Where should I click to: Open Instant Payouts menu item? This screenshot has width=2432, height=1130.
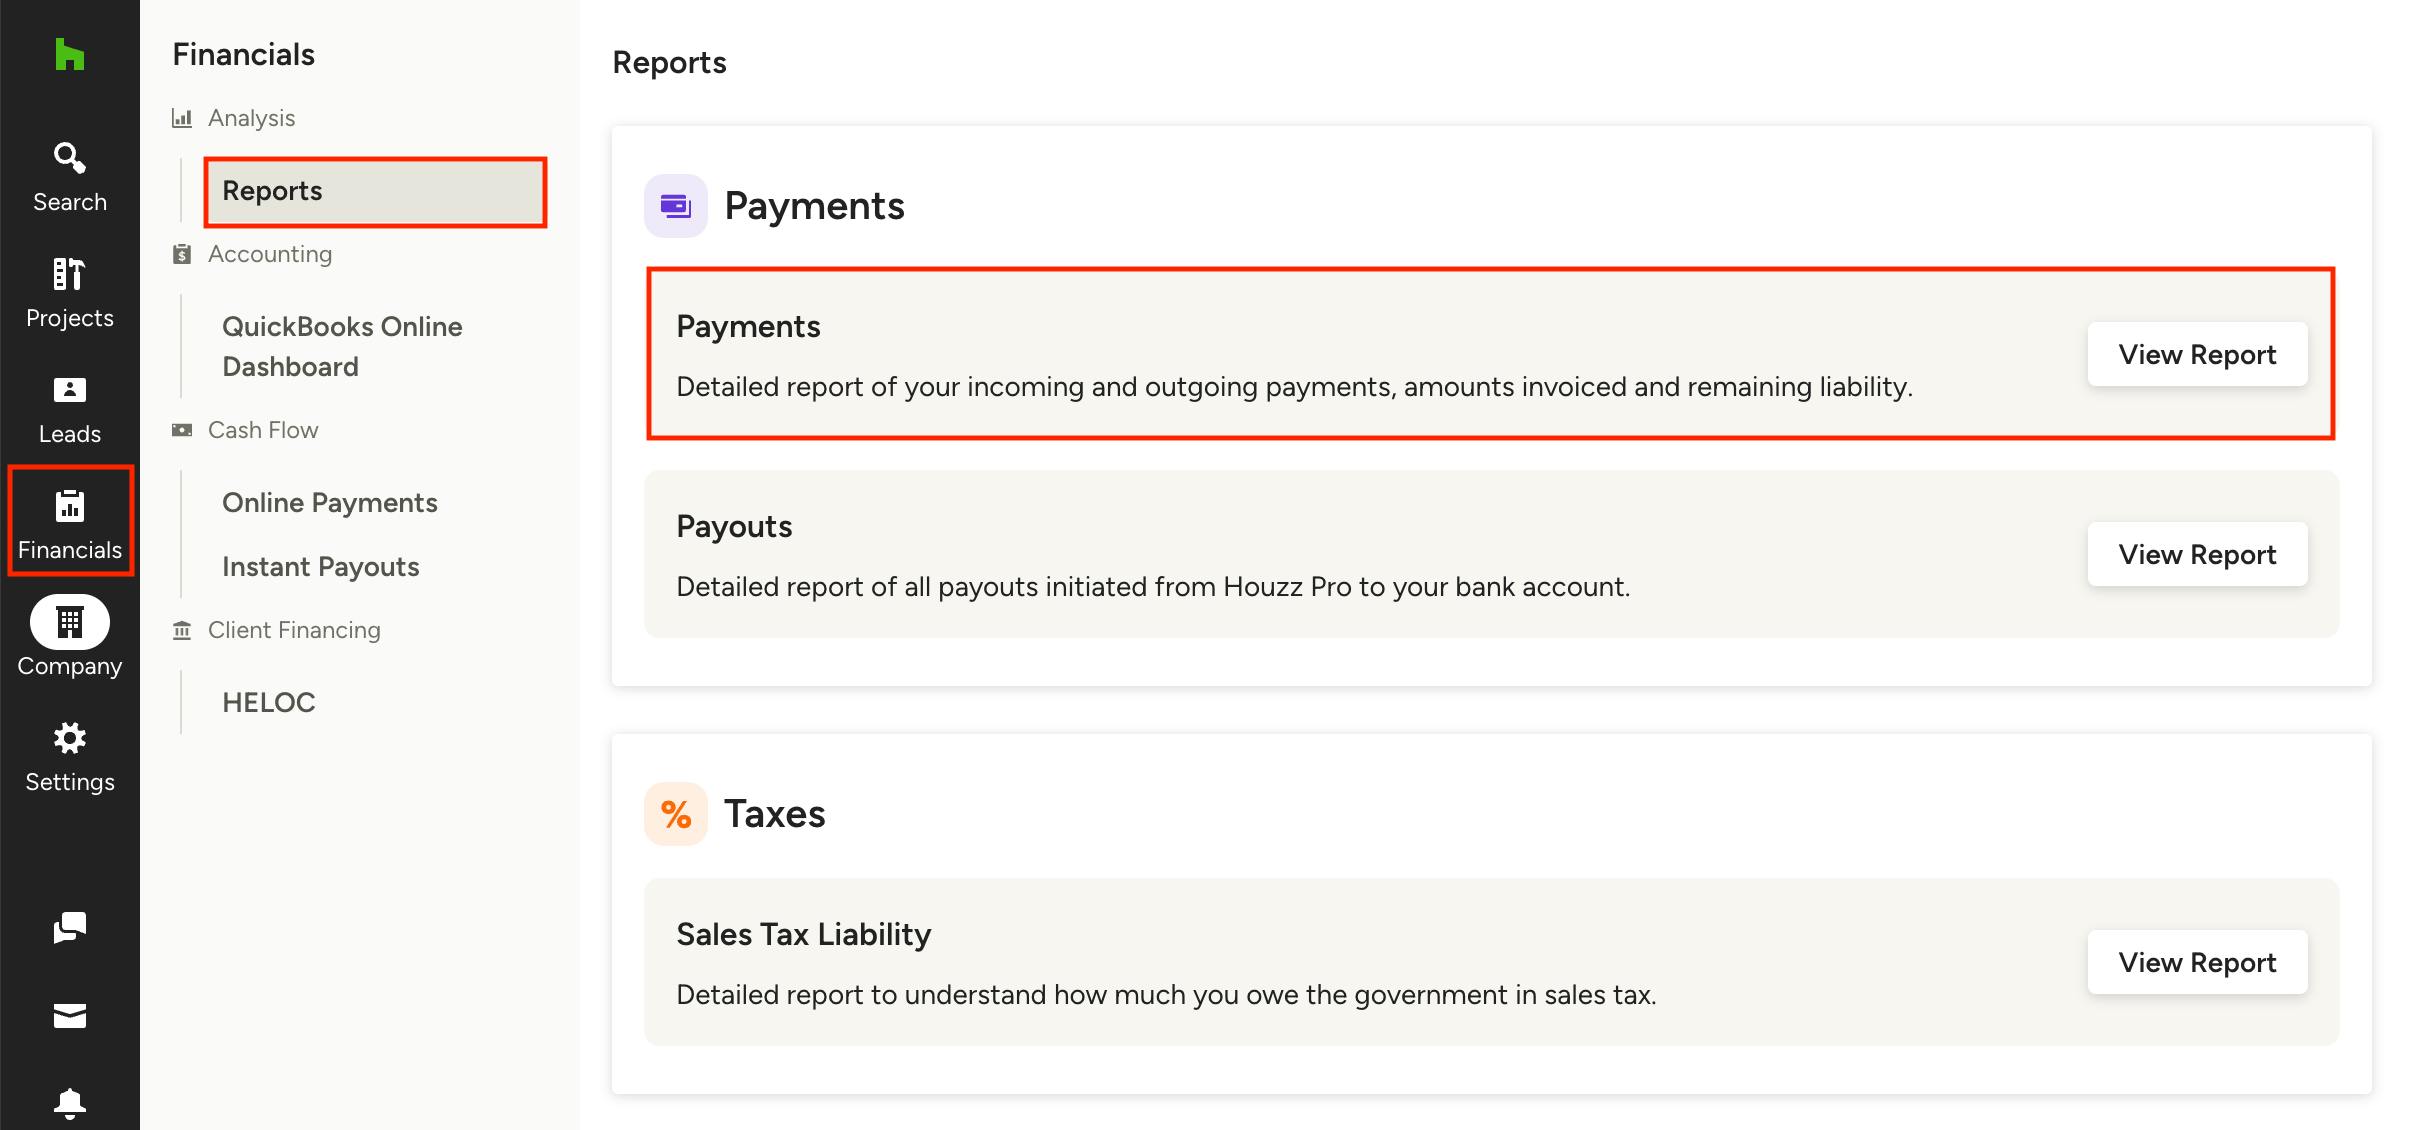point(320,566)
